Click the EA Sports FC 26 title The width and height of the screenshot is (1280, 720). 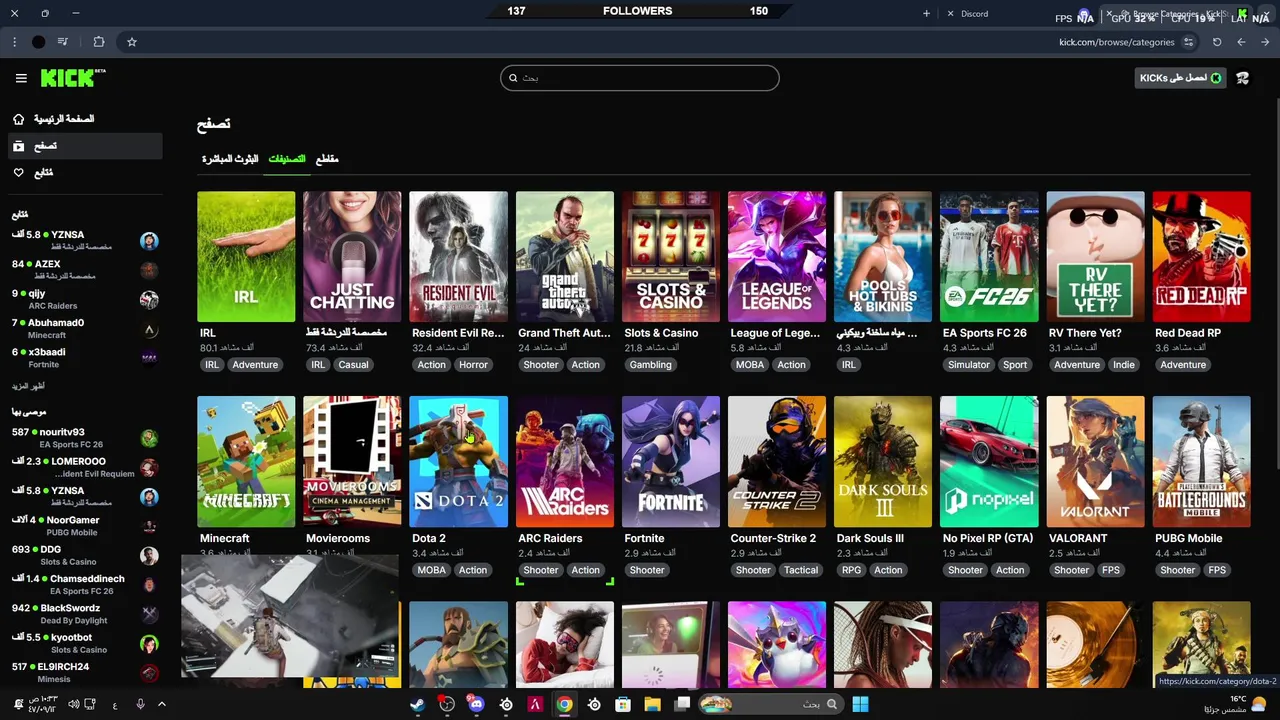984,333
